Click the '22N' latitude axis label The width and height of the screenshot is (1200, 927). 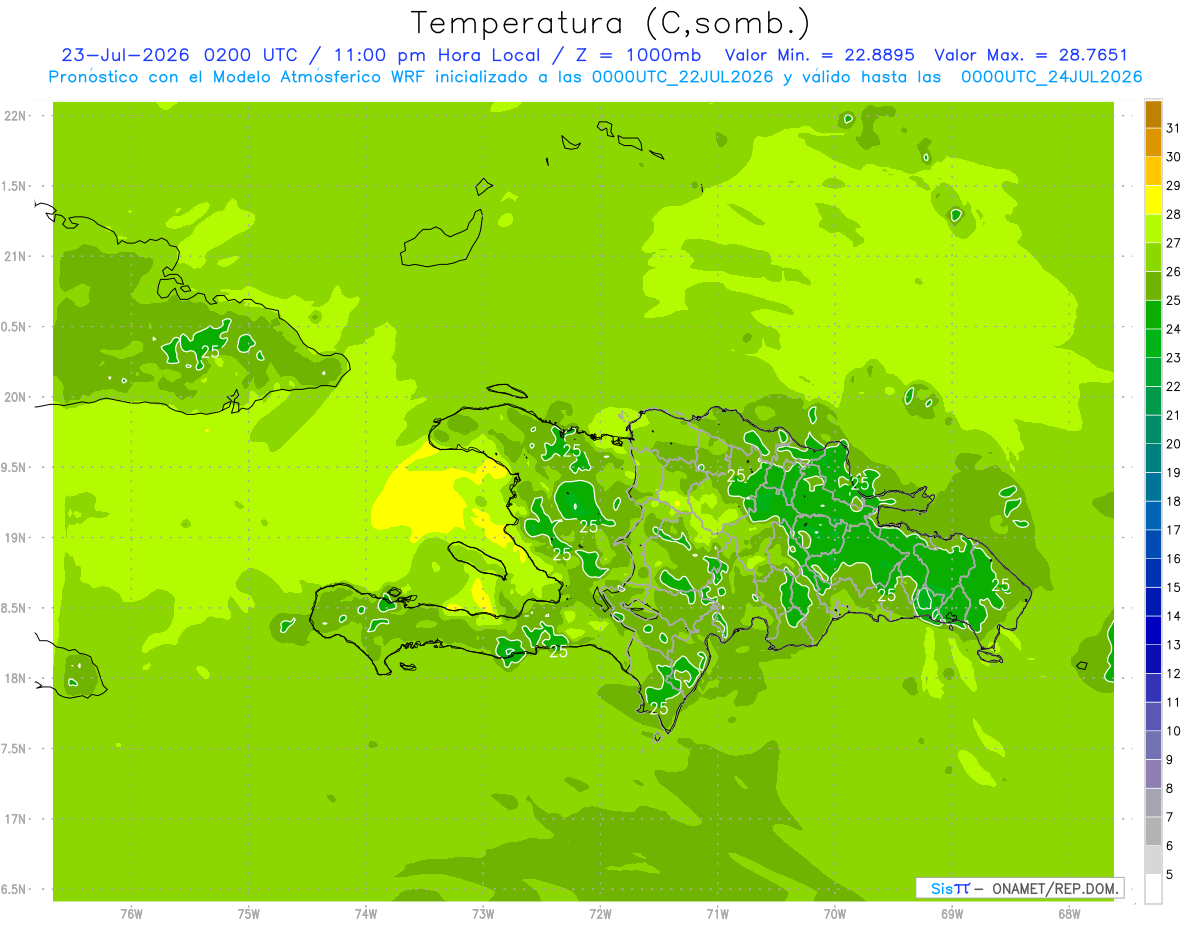[14, 116]
